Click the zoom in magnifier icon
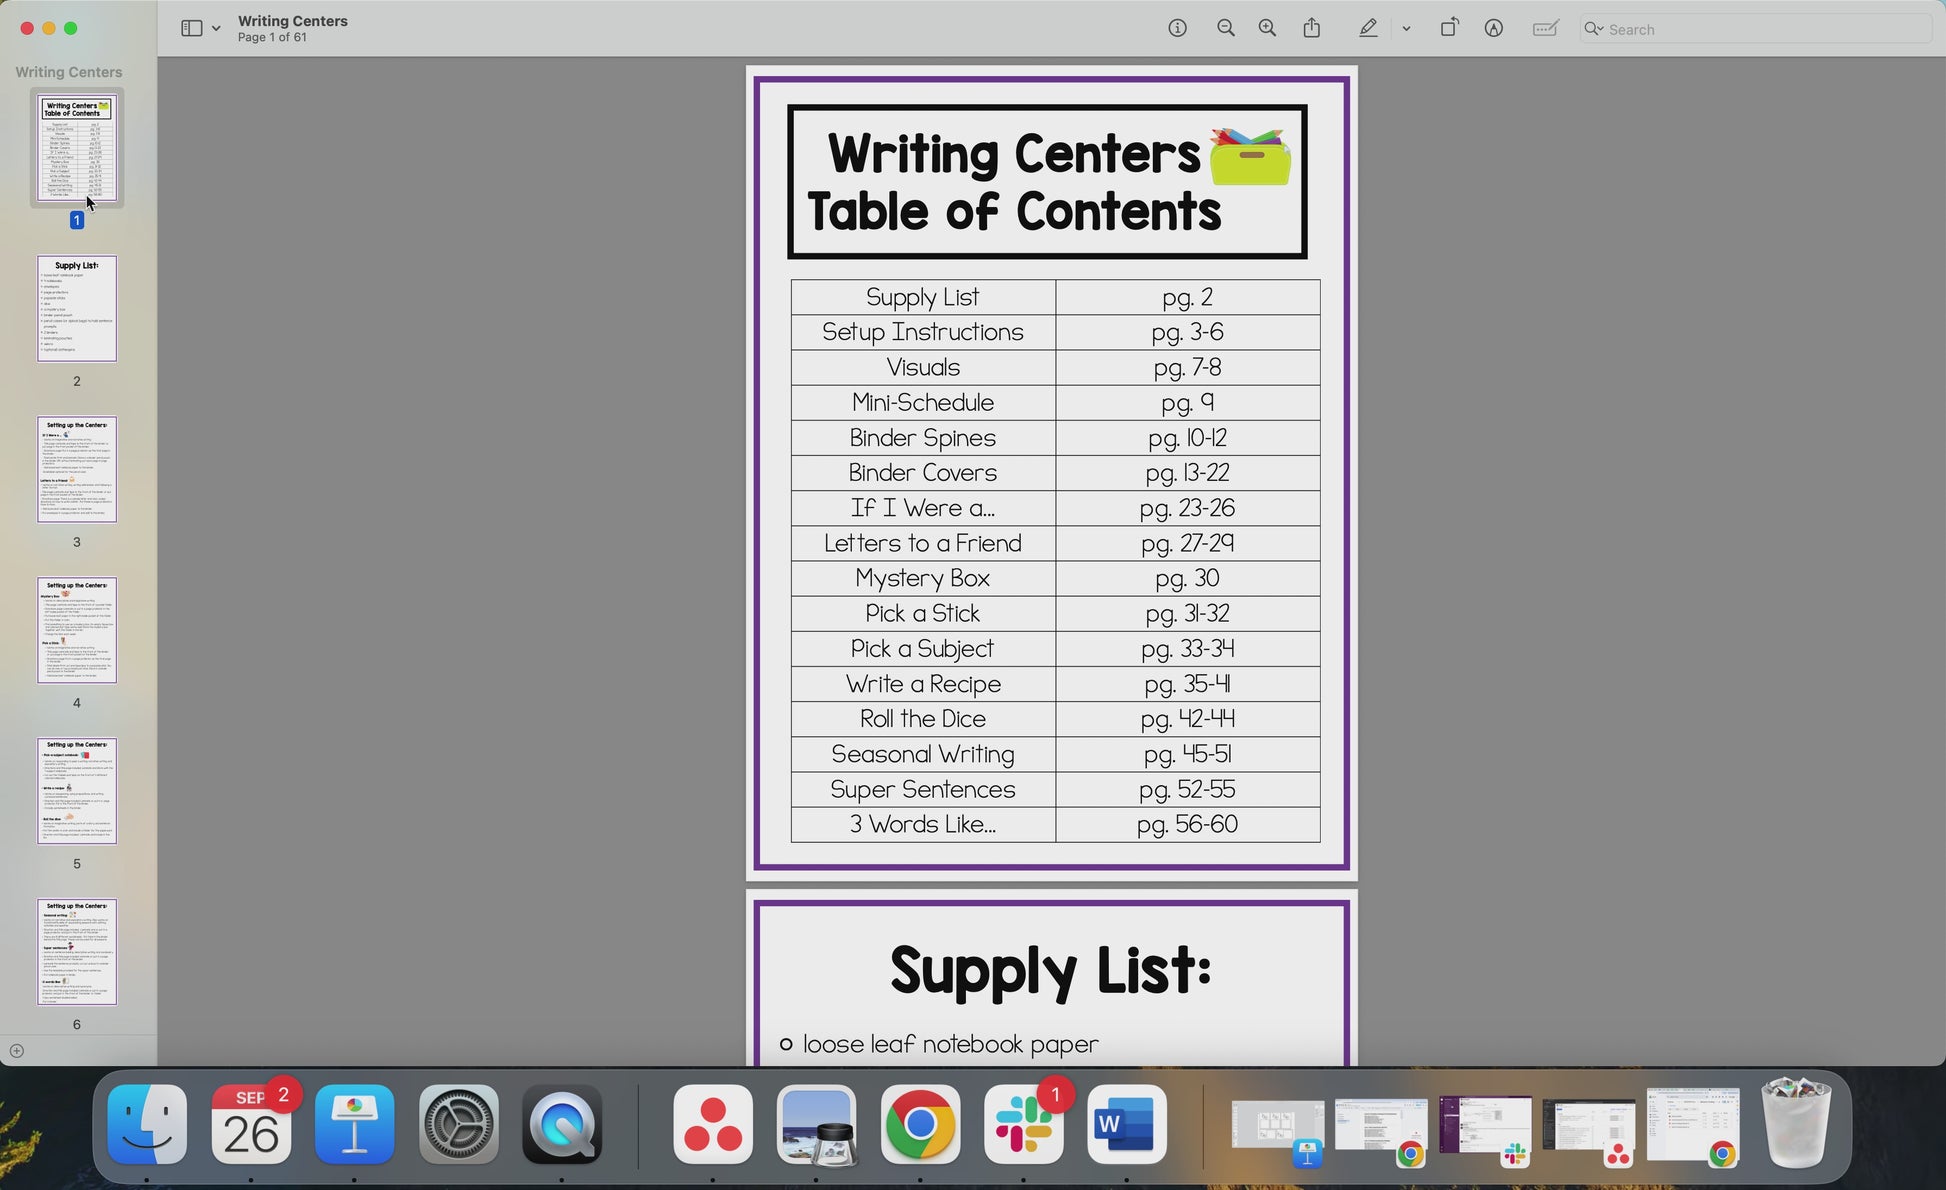Image resolution: width=1946 pixels, height=1190 pixels. [1267, 29]
